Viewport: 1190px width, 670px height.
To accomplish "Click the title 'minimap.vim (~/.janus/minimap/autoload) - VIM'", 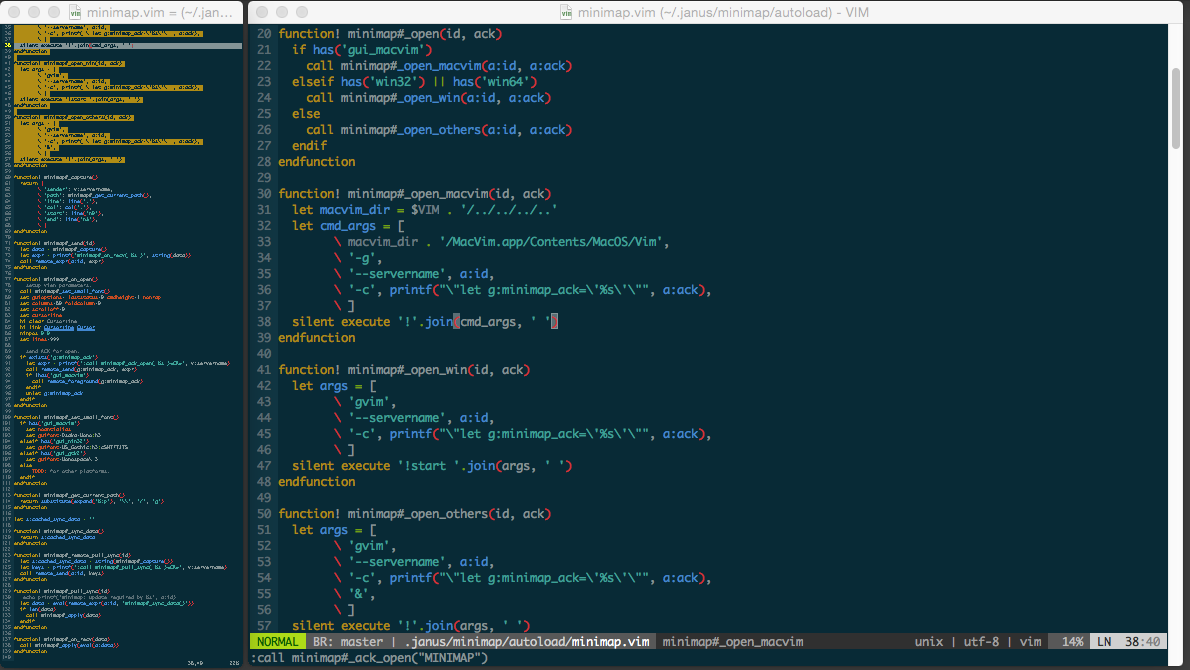I will point(723,12).
